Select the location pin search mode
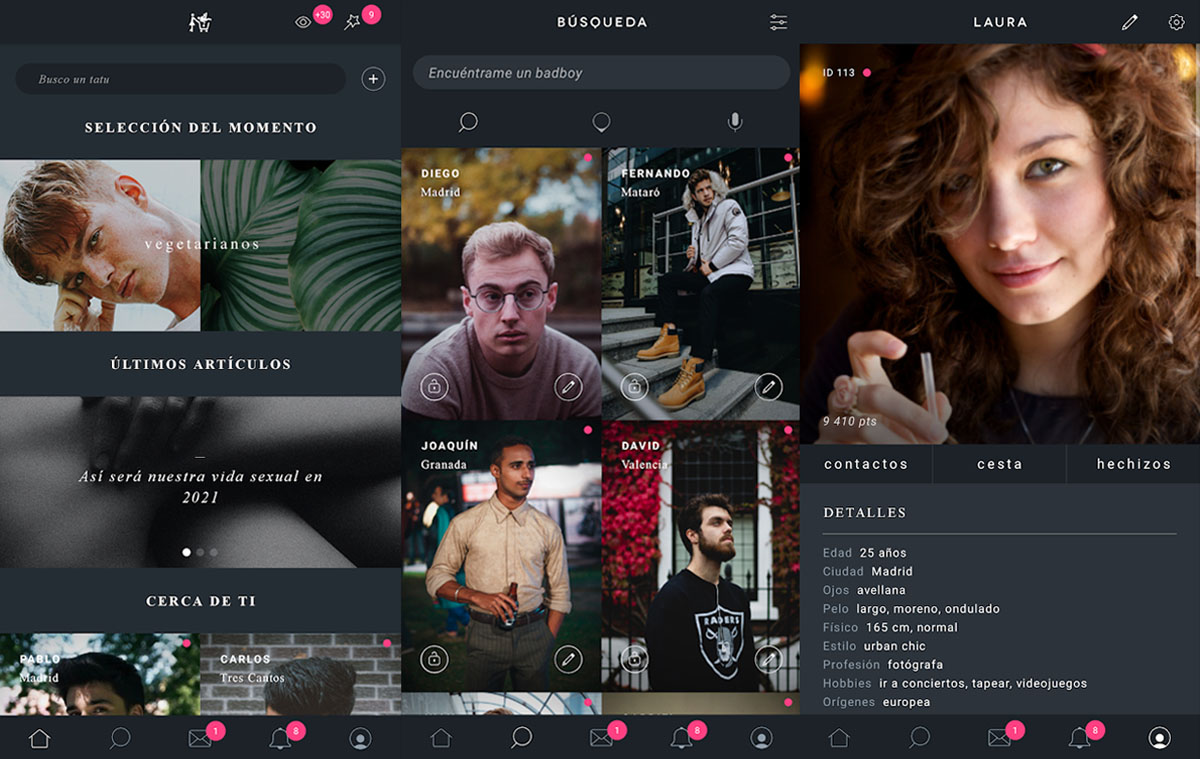 tap(601, 122)
